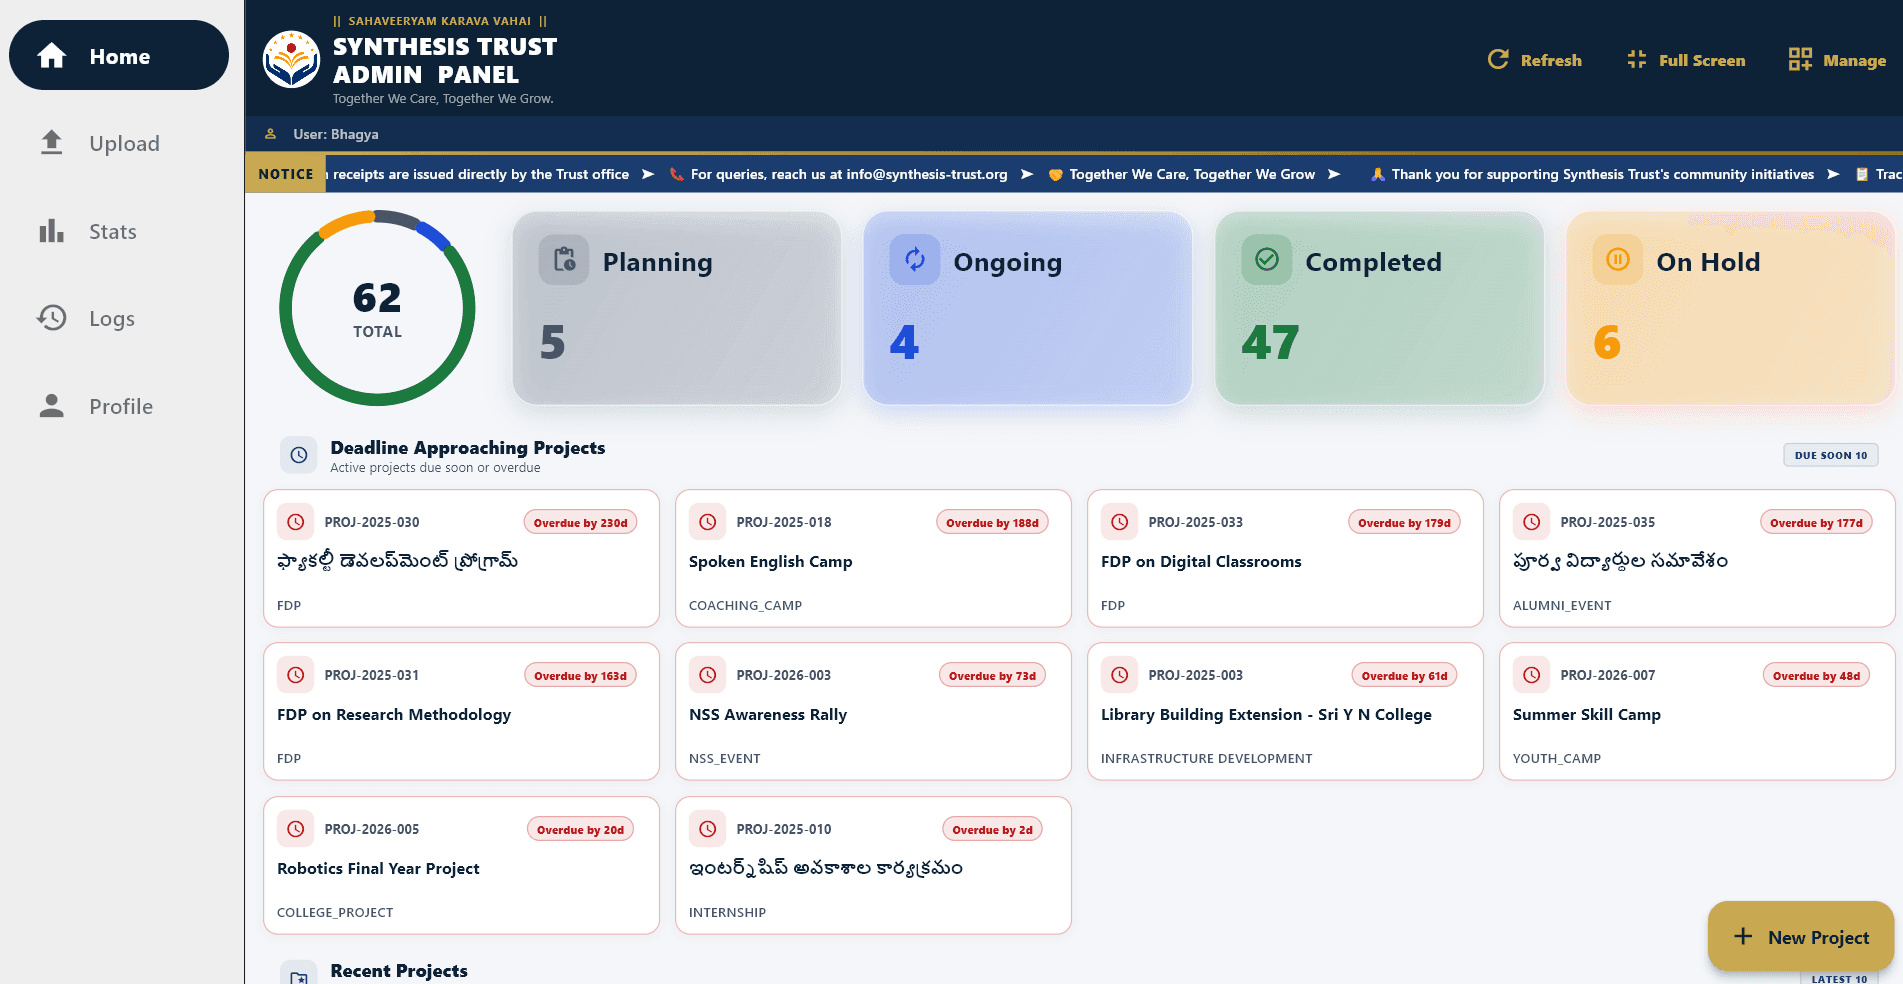Open the FDP on Digital Classrooms card
1903x984 pixels.
[1285, 558]
